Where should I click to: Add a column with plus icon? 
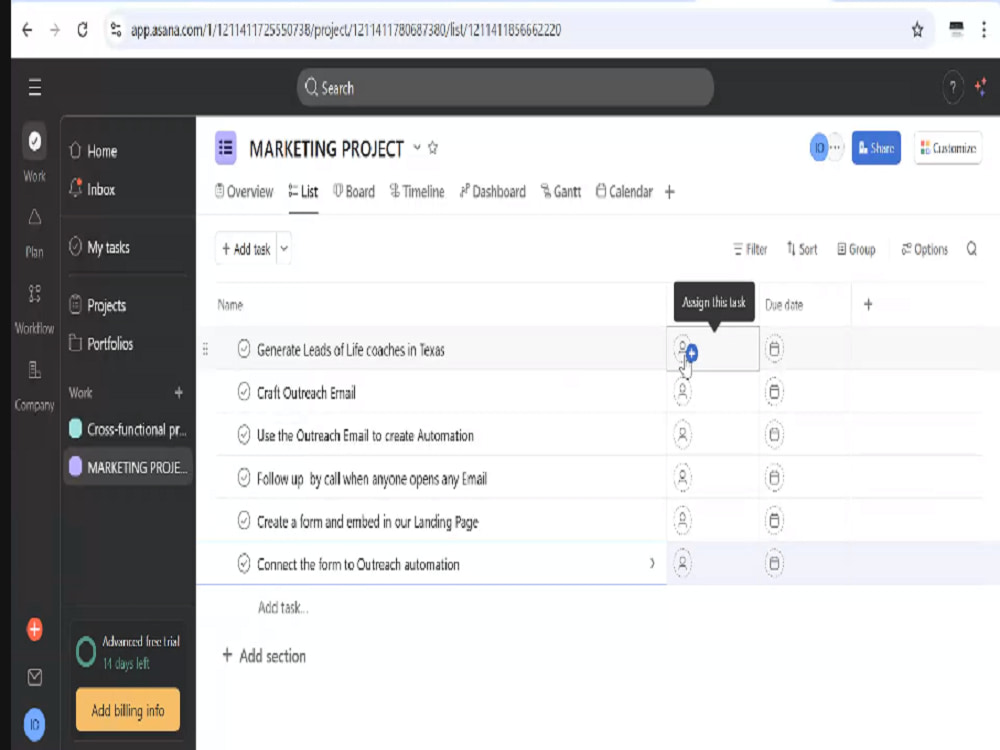(868, 304)
